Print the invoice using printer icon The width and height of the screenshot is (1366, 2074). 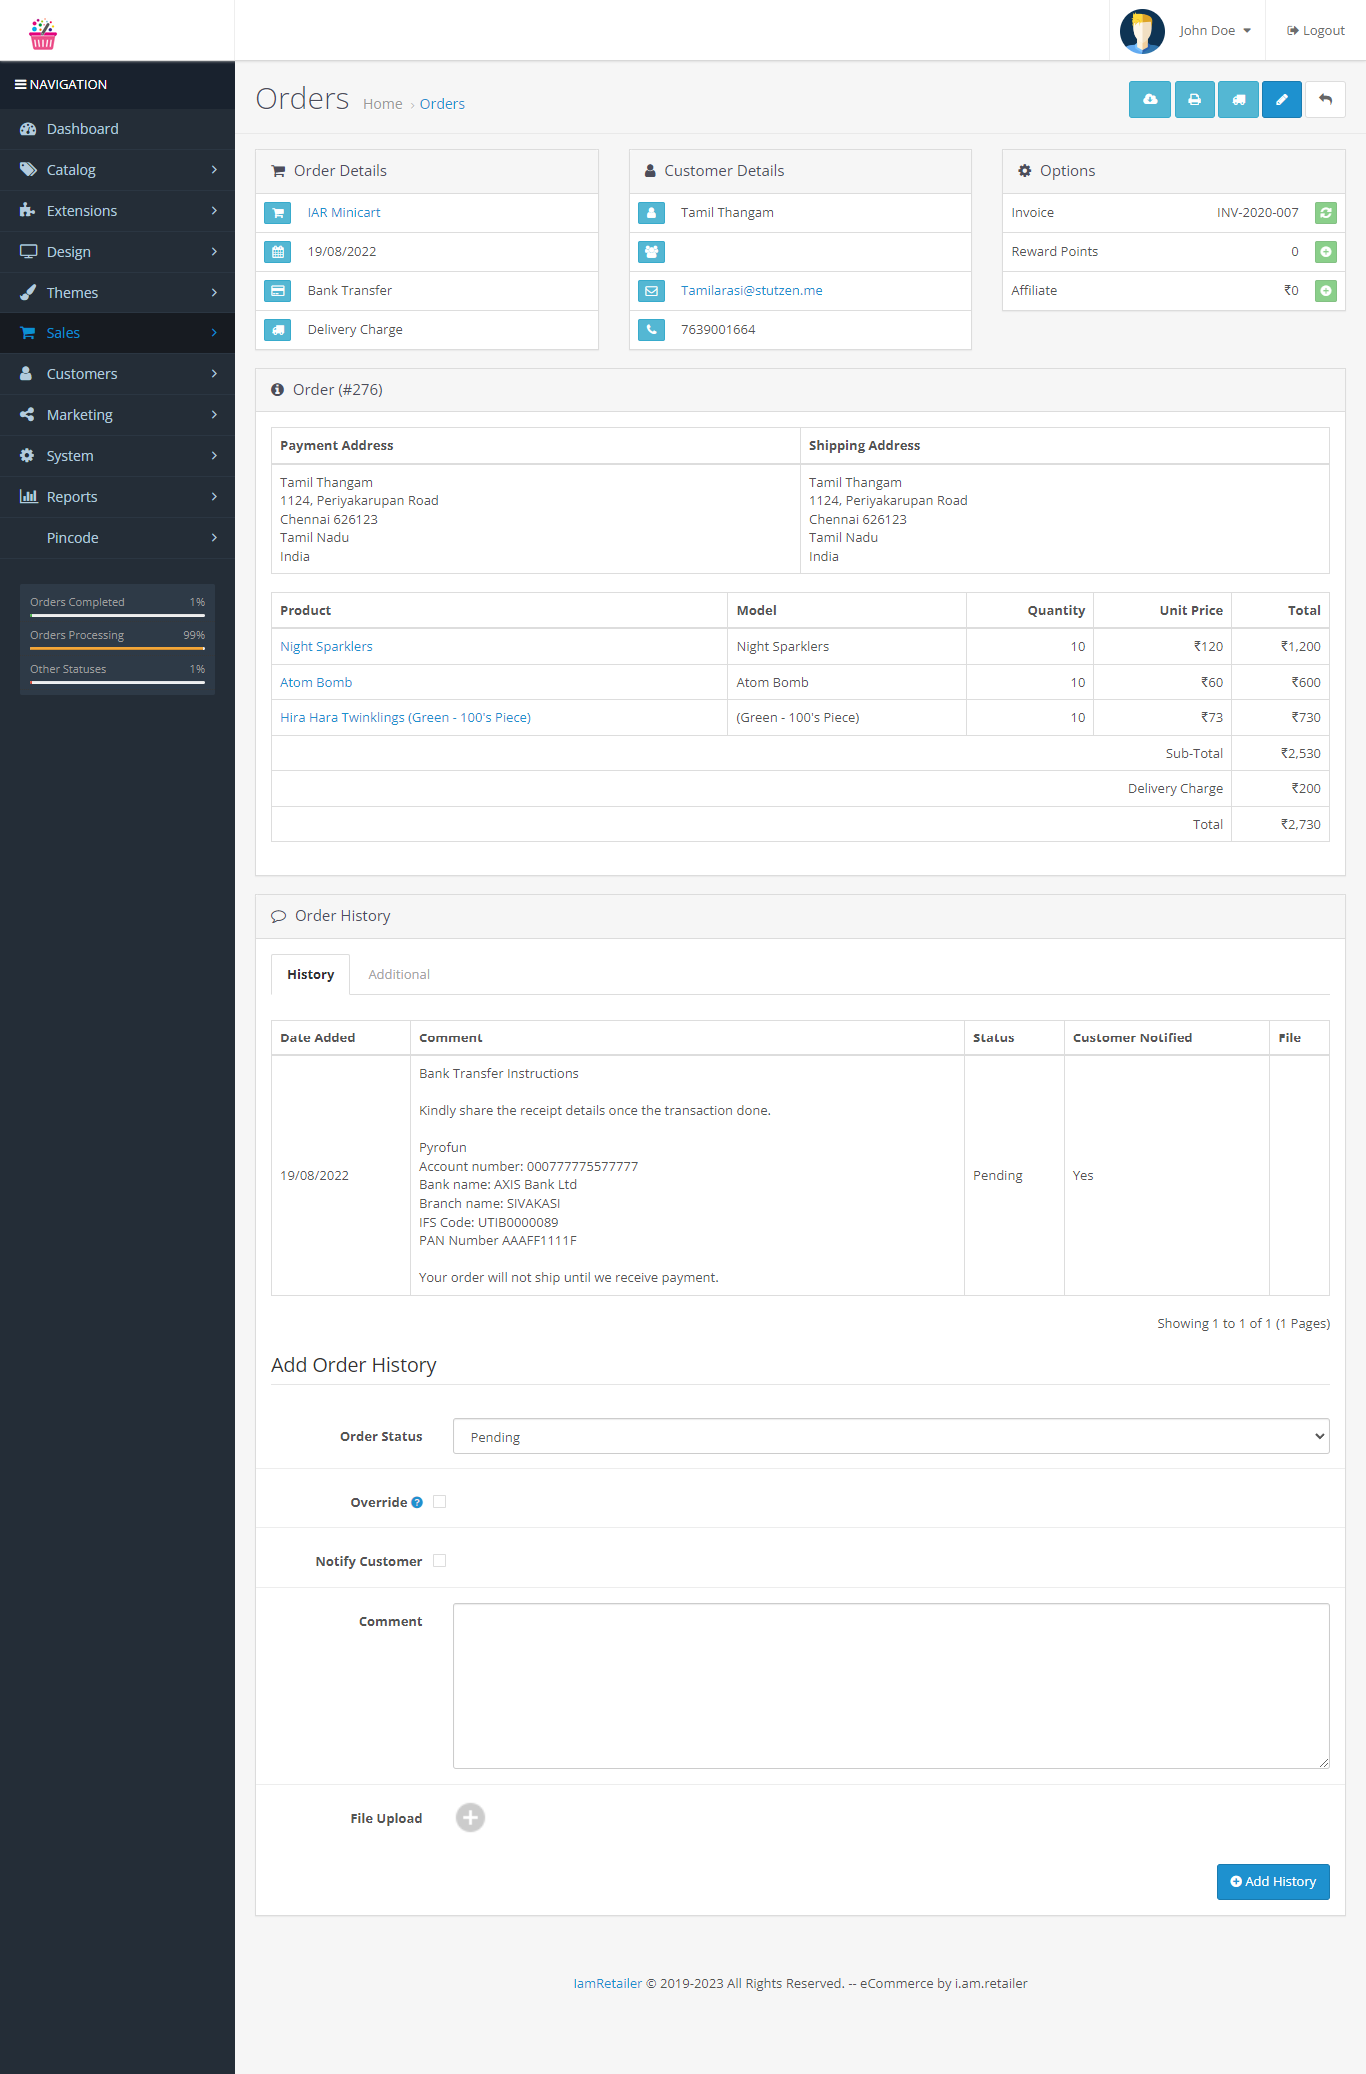[x=1194, y=100]
